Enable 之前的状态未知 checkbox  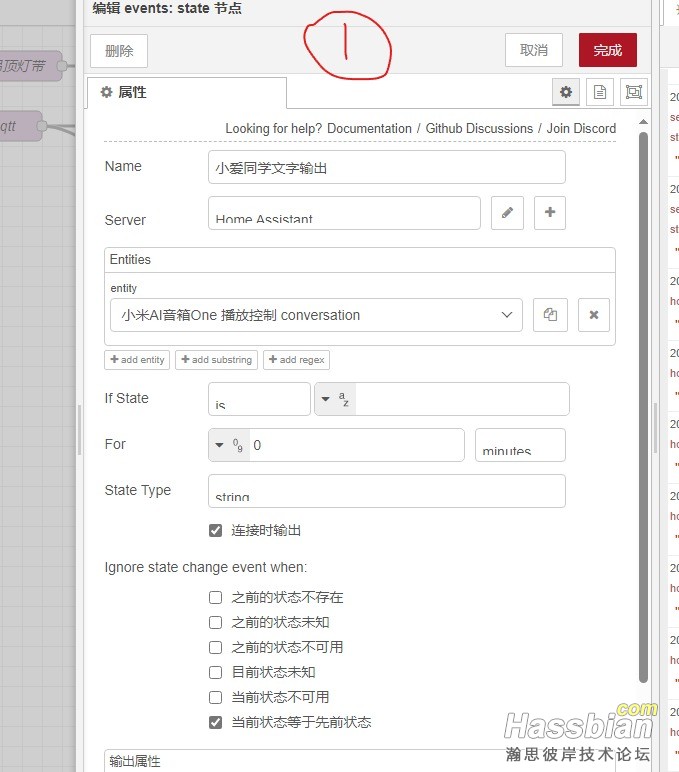[216, 622]
